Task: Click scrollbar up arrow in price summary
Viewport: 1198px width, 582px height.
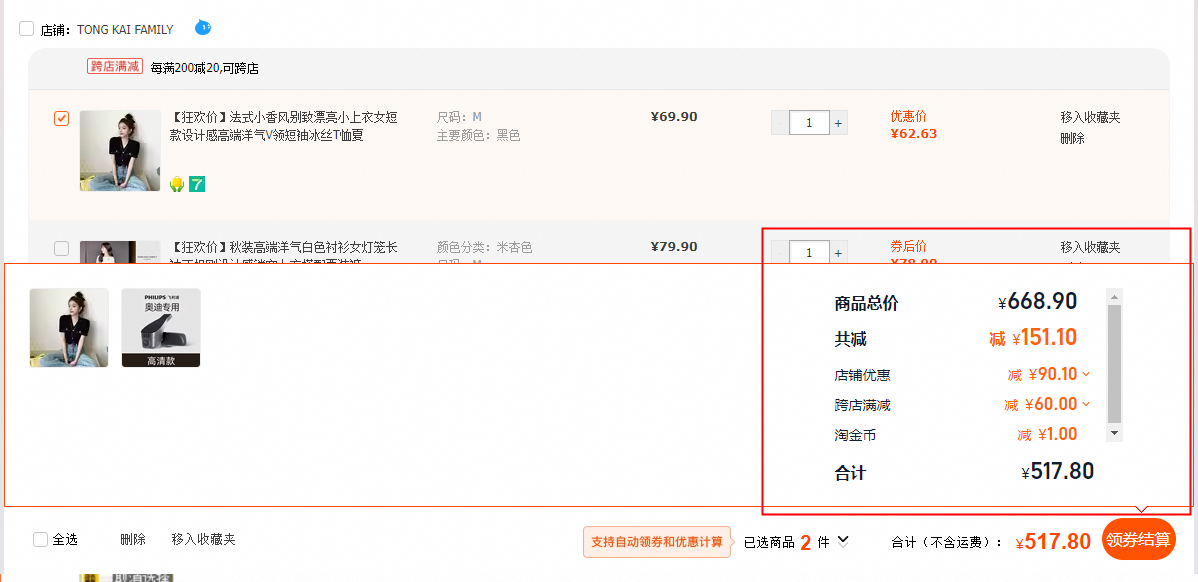Action: pyautogui.click(x=1114, y=297)
